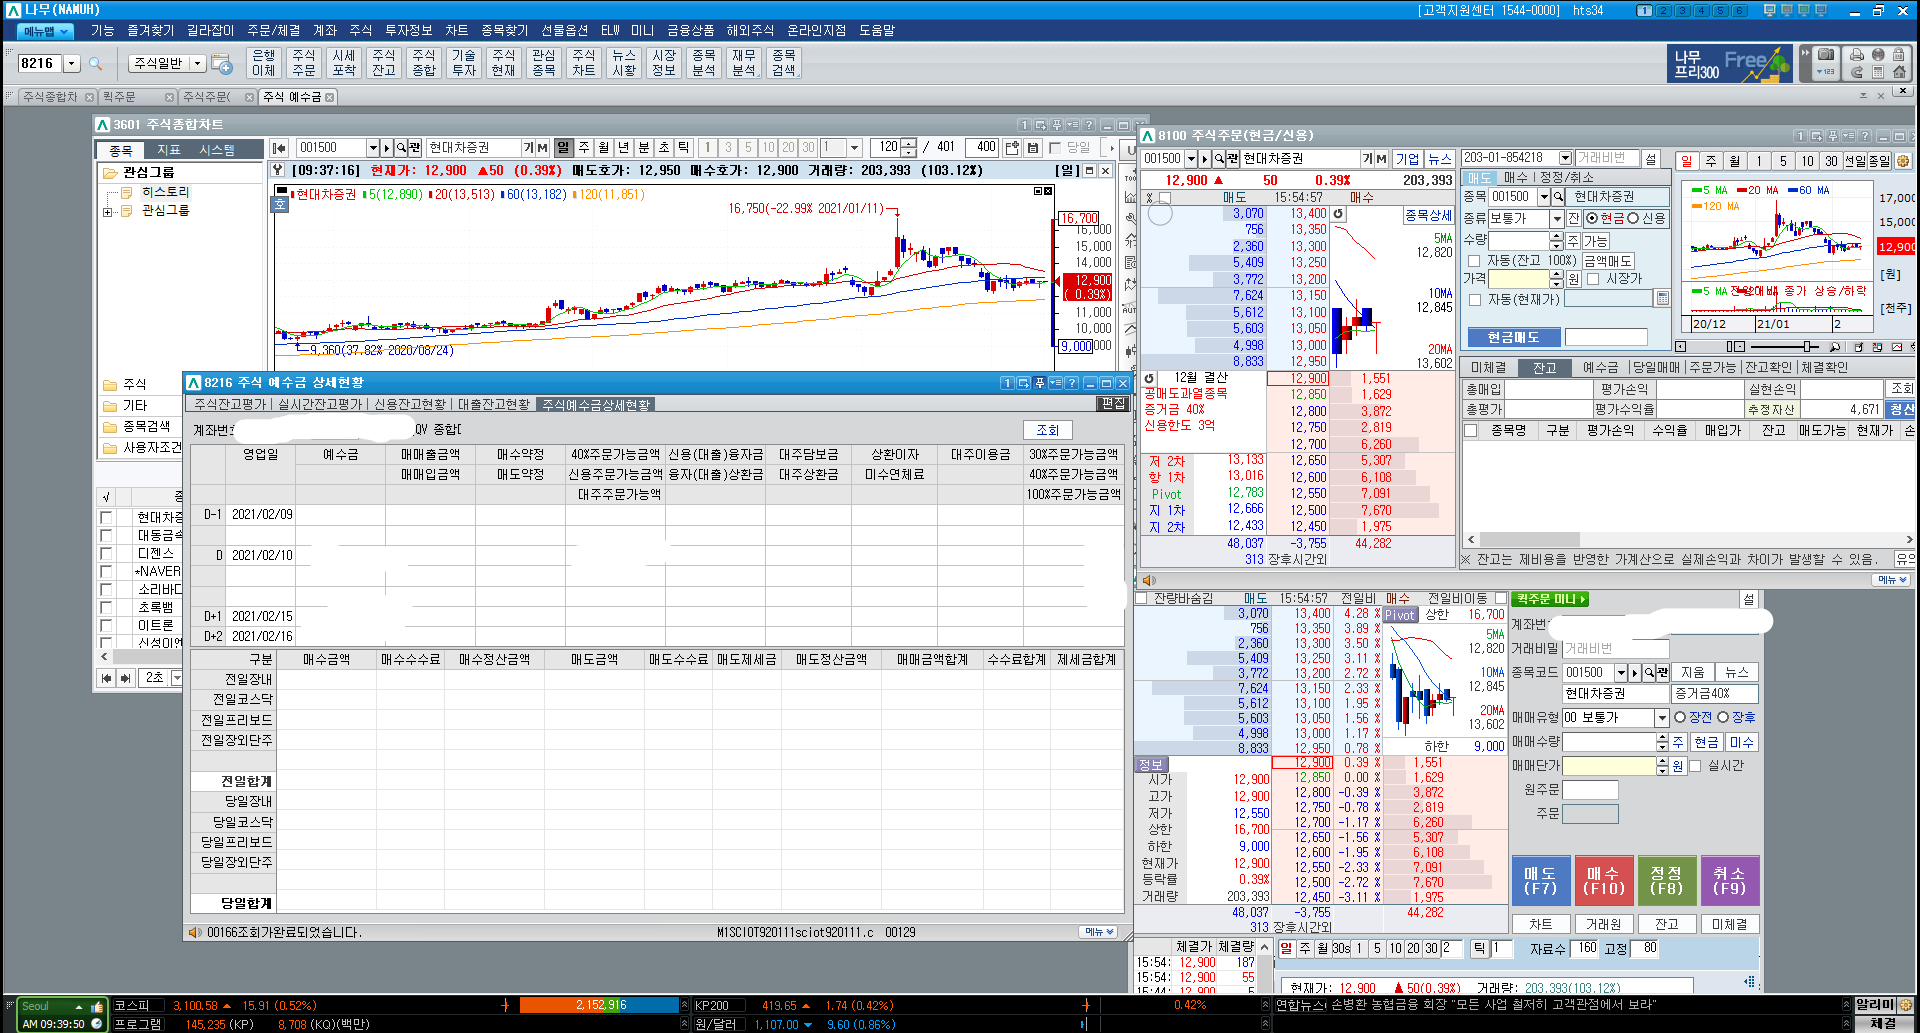Click the clock icon in the bottom-left status bar
This screenshot has height=1033, width=1920.
pos(97,1024)
